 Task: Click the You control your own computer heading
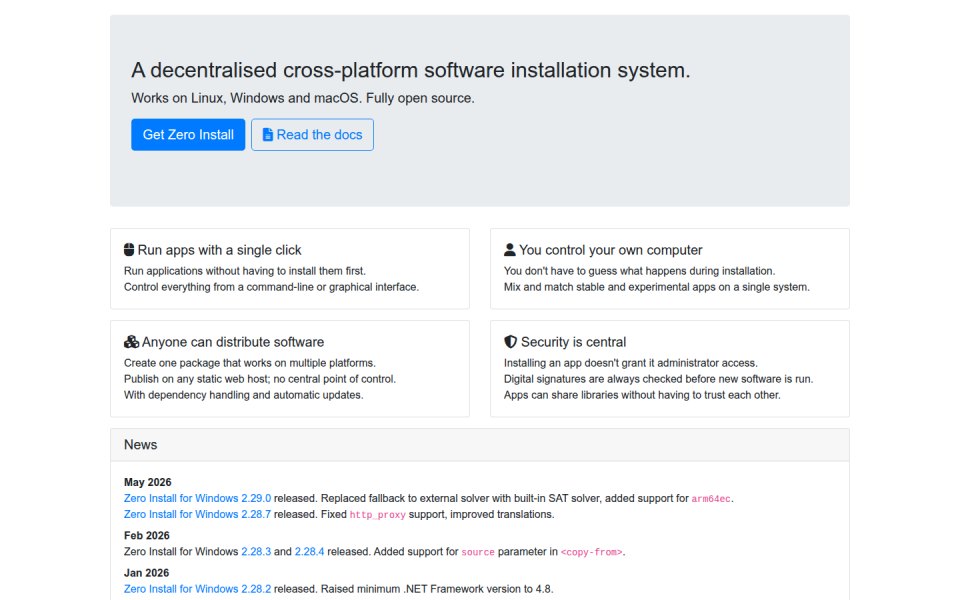pos(610,250)
